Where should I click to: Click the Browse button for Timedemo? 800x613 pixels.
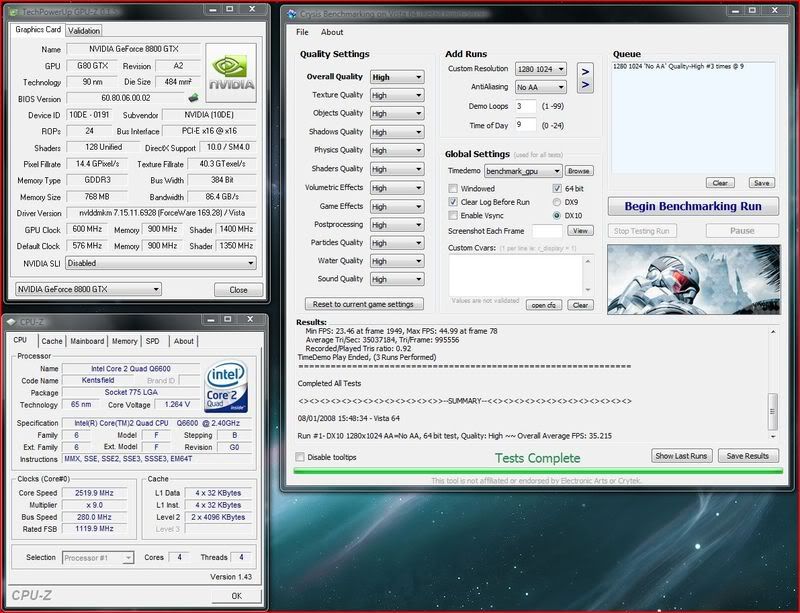579,171
